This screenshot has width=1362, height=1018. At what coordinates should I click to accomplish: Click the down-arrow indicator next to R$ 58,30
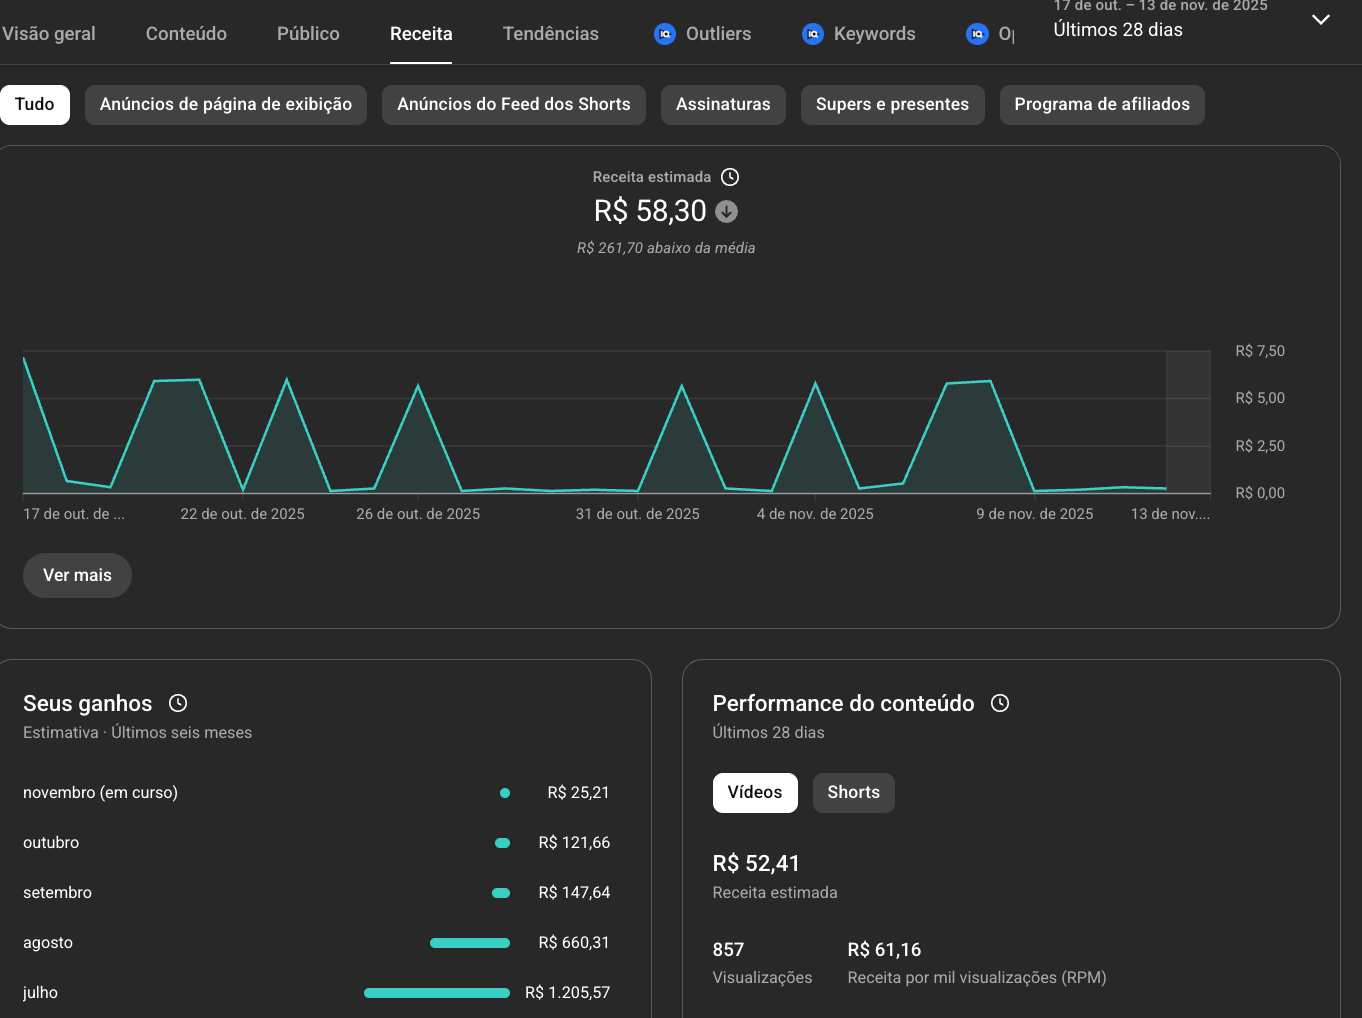(x=727, y=211)
